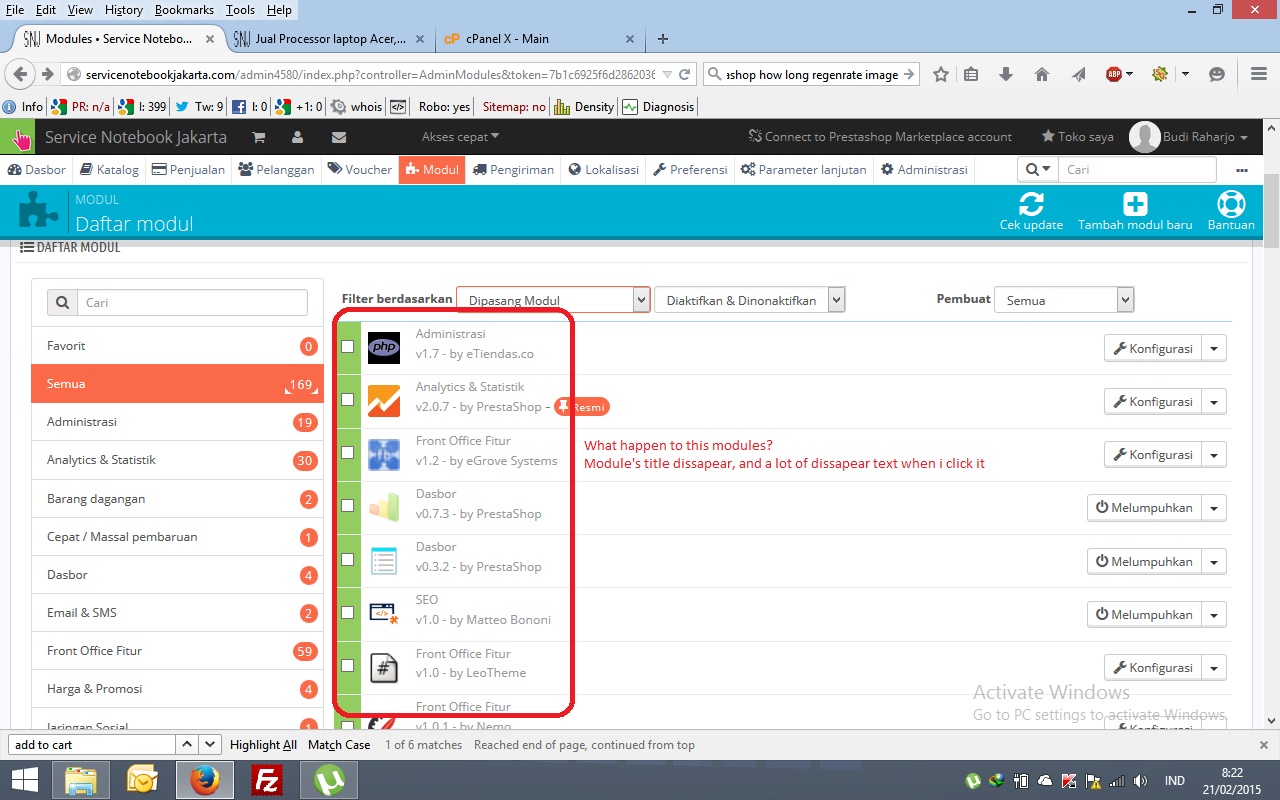This screenshot has width=1280, height=800.
Task: Select the SEO v1.0 module checkbox
Action: pyautogui.click(x=347, y=612)
